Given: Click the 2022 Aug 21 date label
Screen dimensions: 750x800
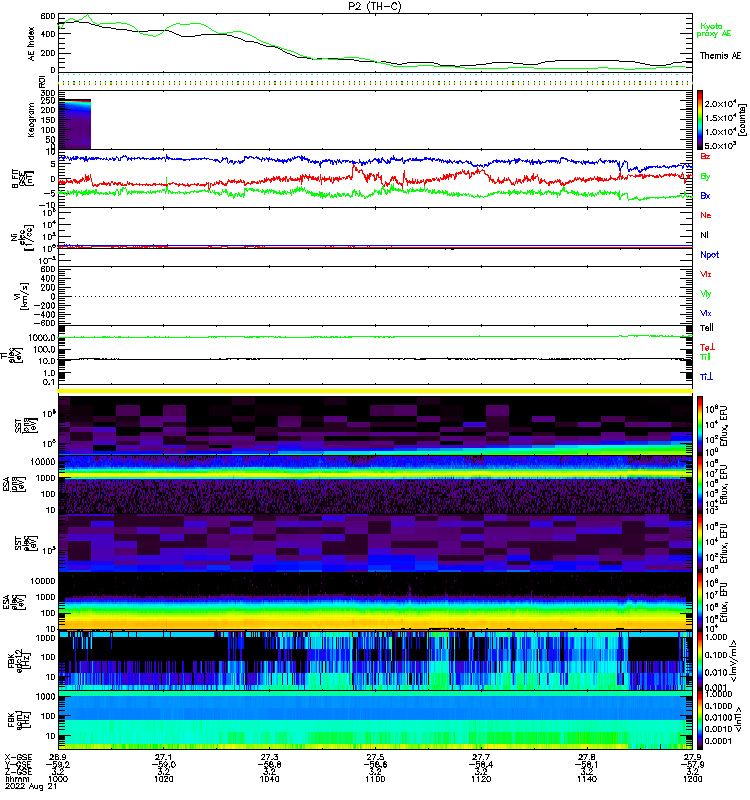Looking at the screenshot, I should (31, 787).
